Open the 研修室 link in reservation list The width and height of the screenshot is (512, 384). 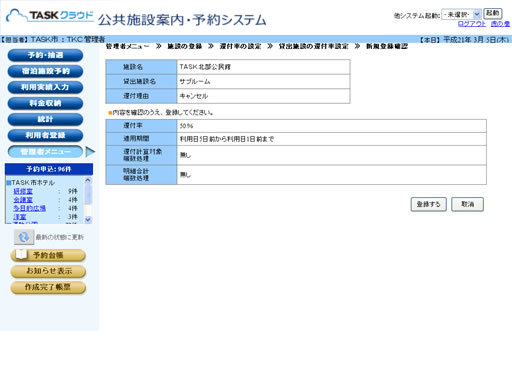click(23, 191)
